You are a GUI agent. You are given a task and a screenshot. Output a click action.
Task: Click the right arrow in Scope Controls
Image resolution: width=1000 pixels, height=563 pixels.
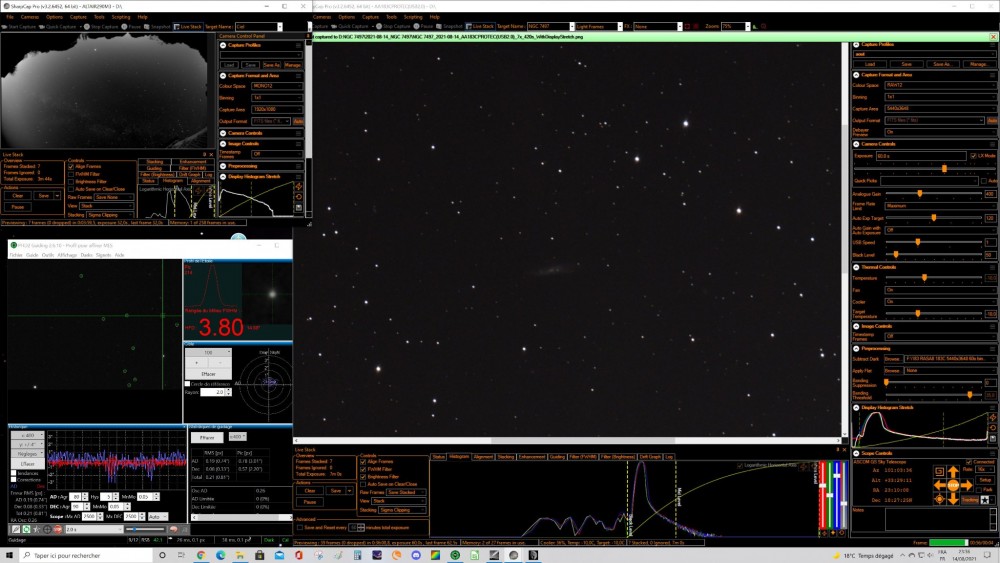[x=966, y=485]
